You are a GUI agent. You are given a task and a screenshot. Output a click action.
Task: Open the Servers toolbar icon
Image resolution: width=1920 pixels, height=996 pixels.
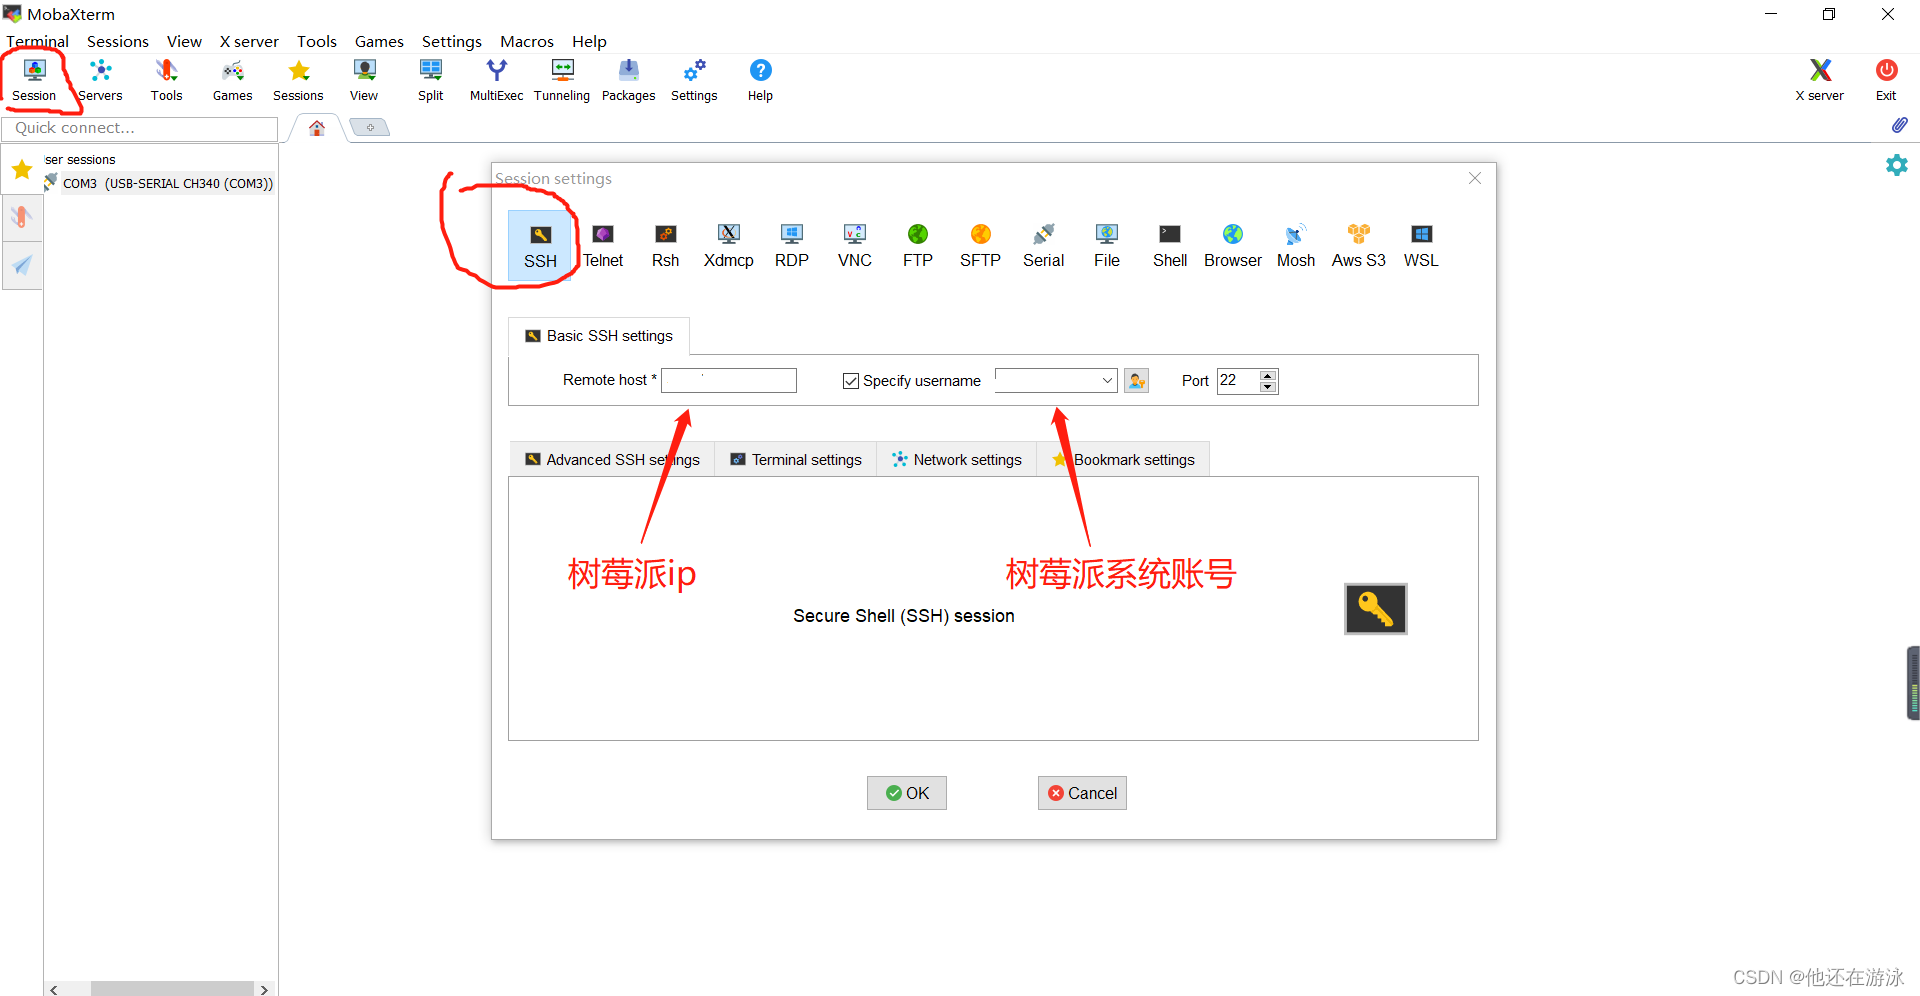pos(101,80)
